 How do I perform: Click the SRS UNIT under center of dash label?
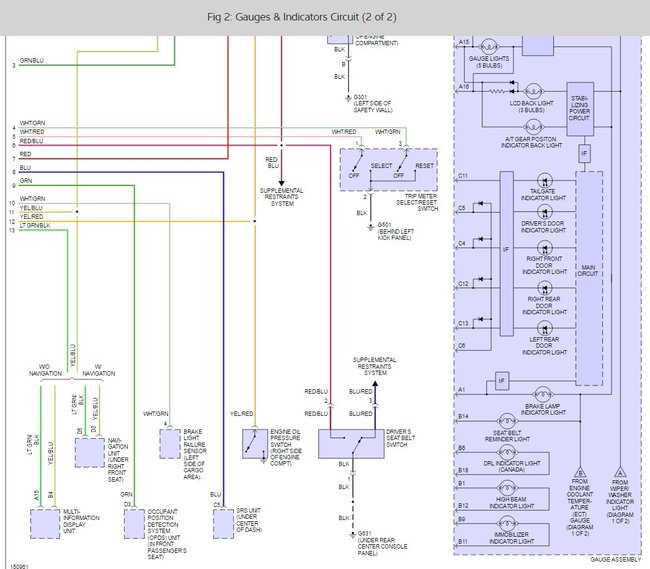tap(249, 520)
